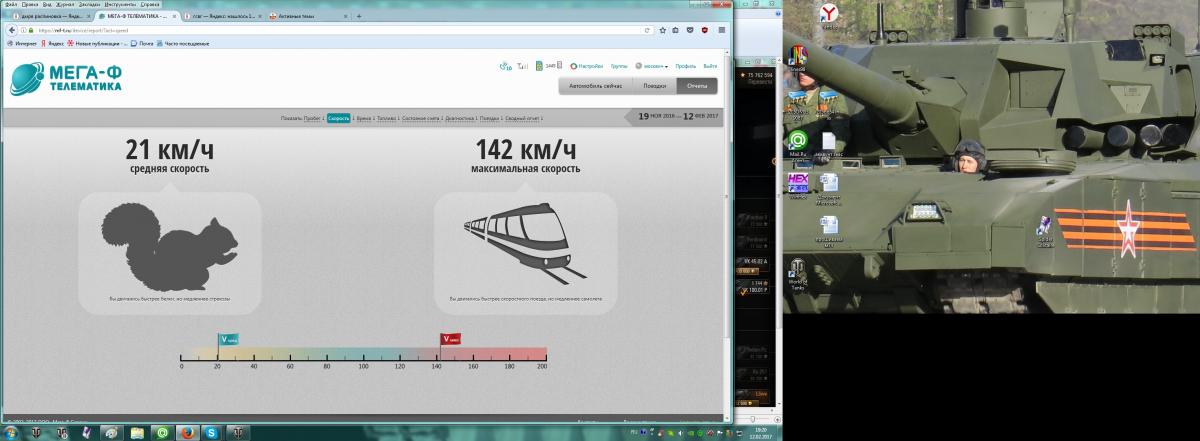Click the taskbar clock
1200x441 pixels.
tap(762, 432)
